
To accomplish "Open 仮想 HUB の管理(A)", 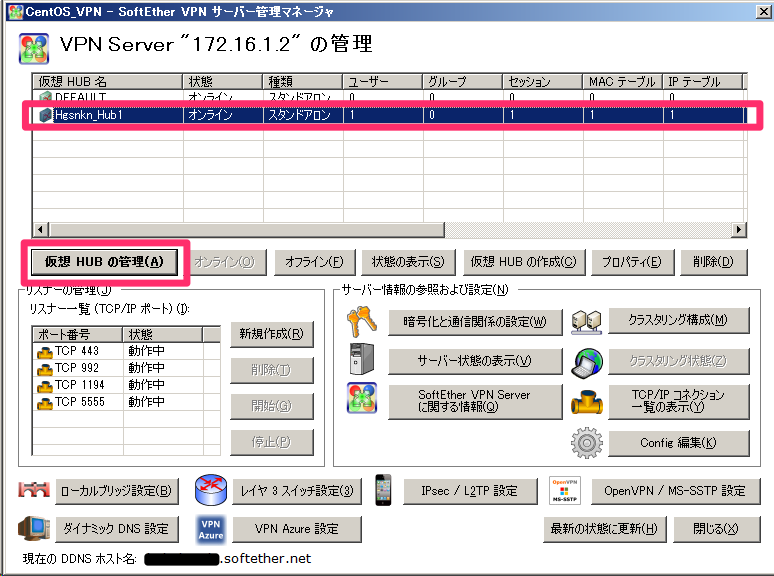I will 104,262.
